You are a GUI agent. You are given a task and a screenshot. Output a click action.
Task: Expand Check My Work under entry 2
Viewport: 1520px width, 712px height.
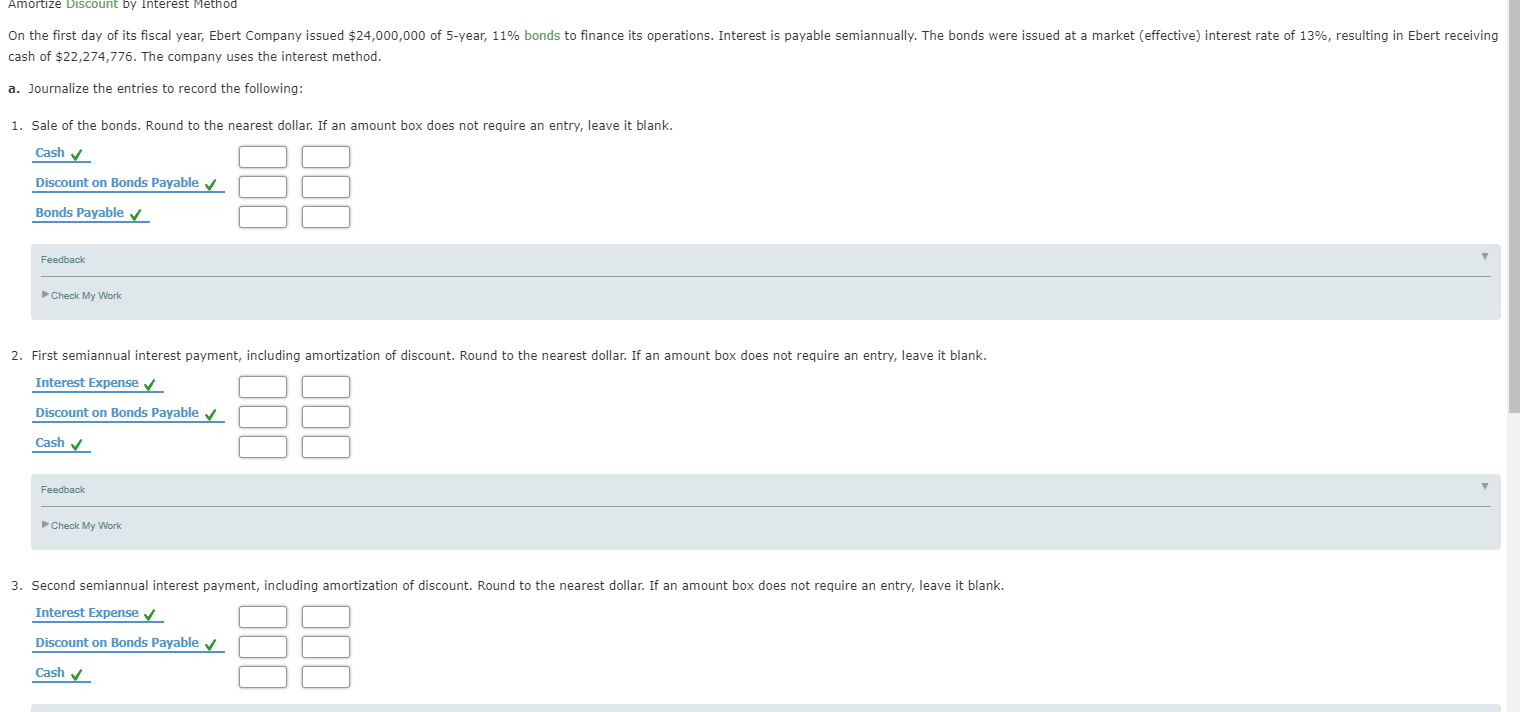84,525
